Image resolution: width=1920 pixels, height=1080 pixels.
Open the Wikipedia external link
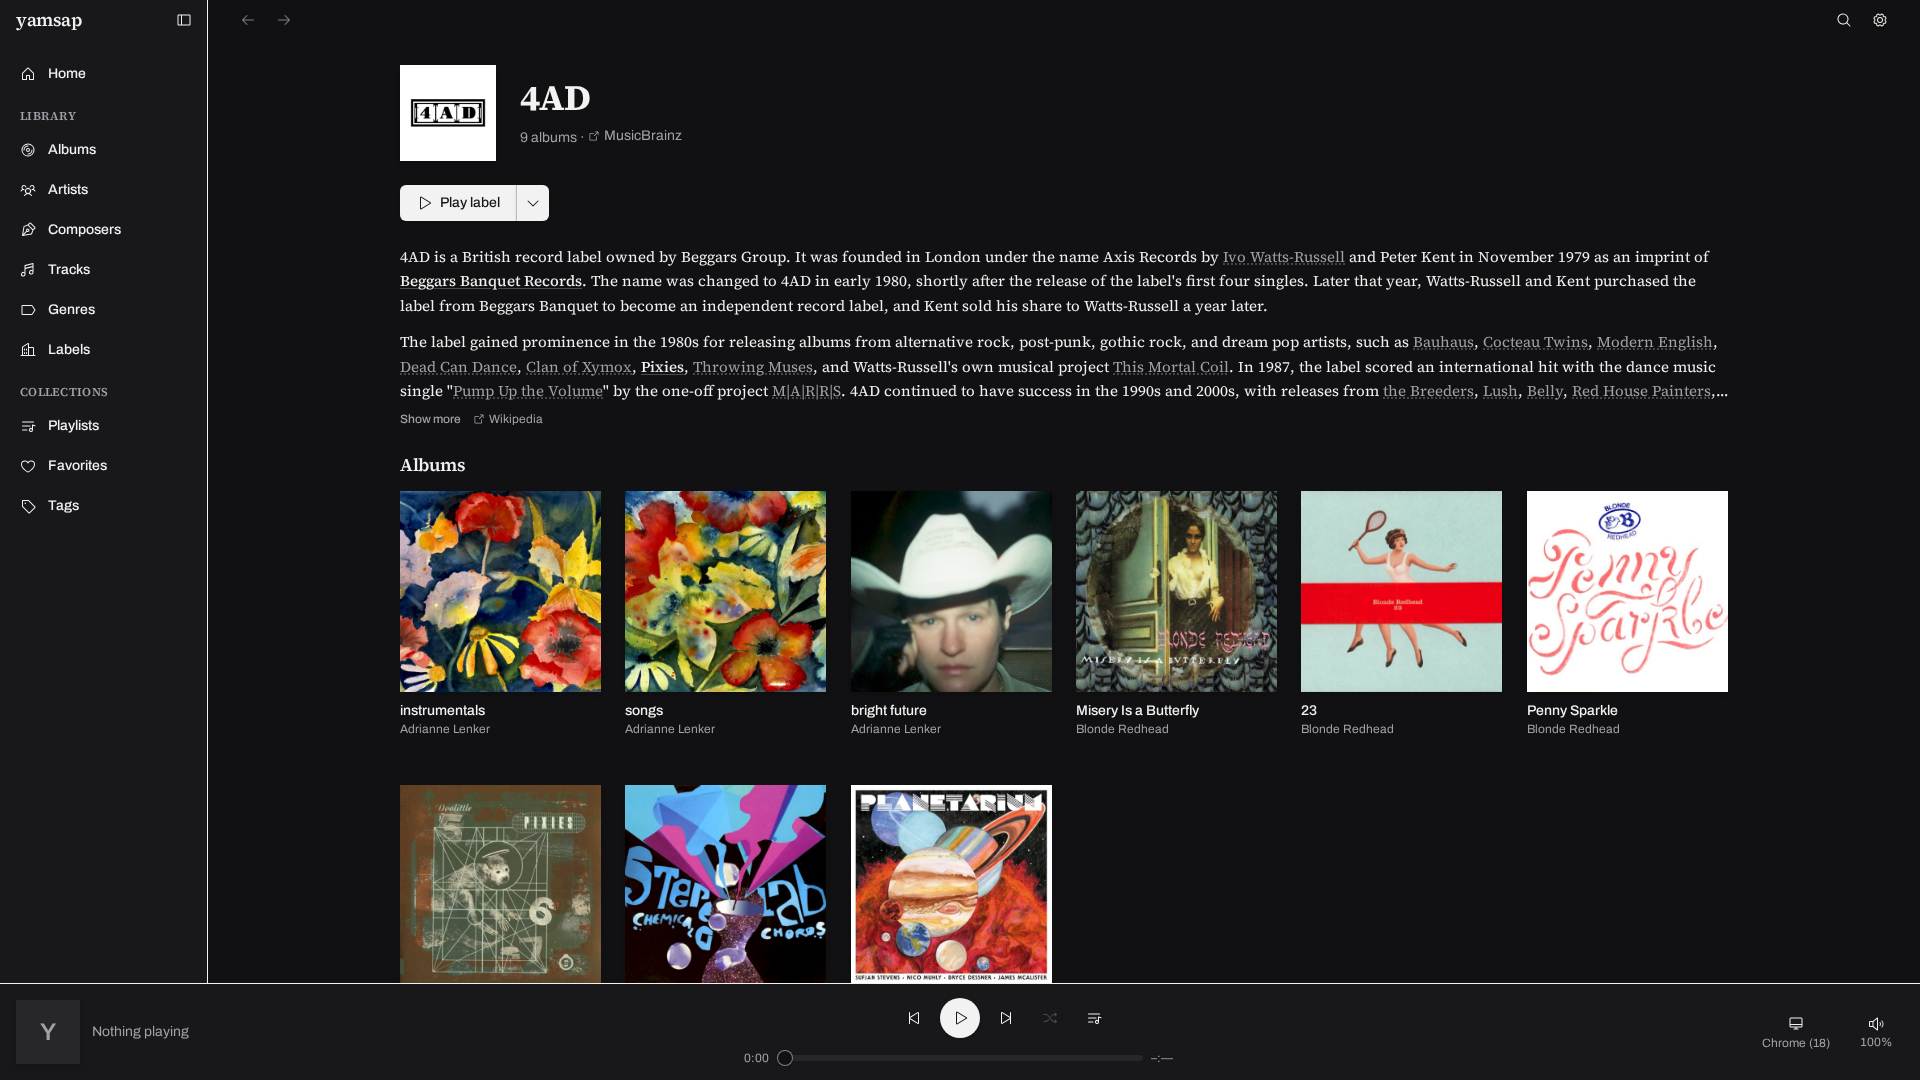(x=508, y=420)
